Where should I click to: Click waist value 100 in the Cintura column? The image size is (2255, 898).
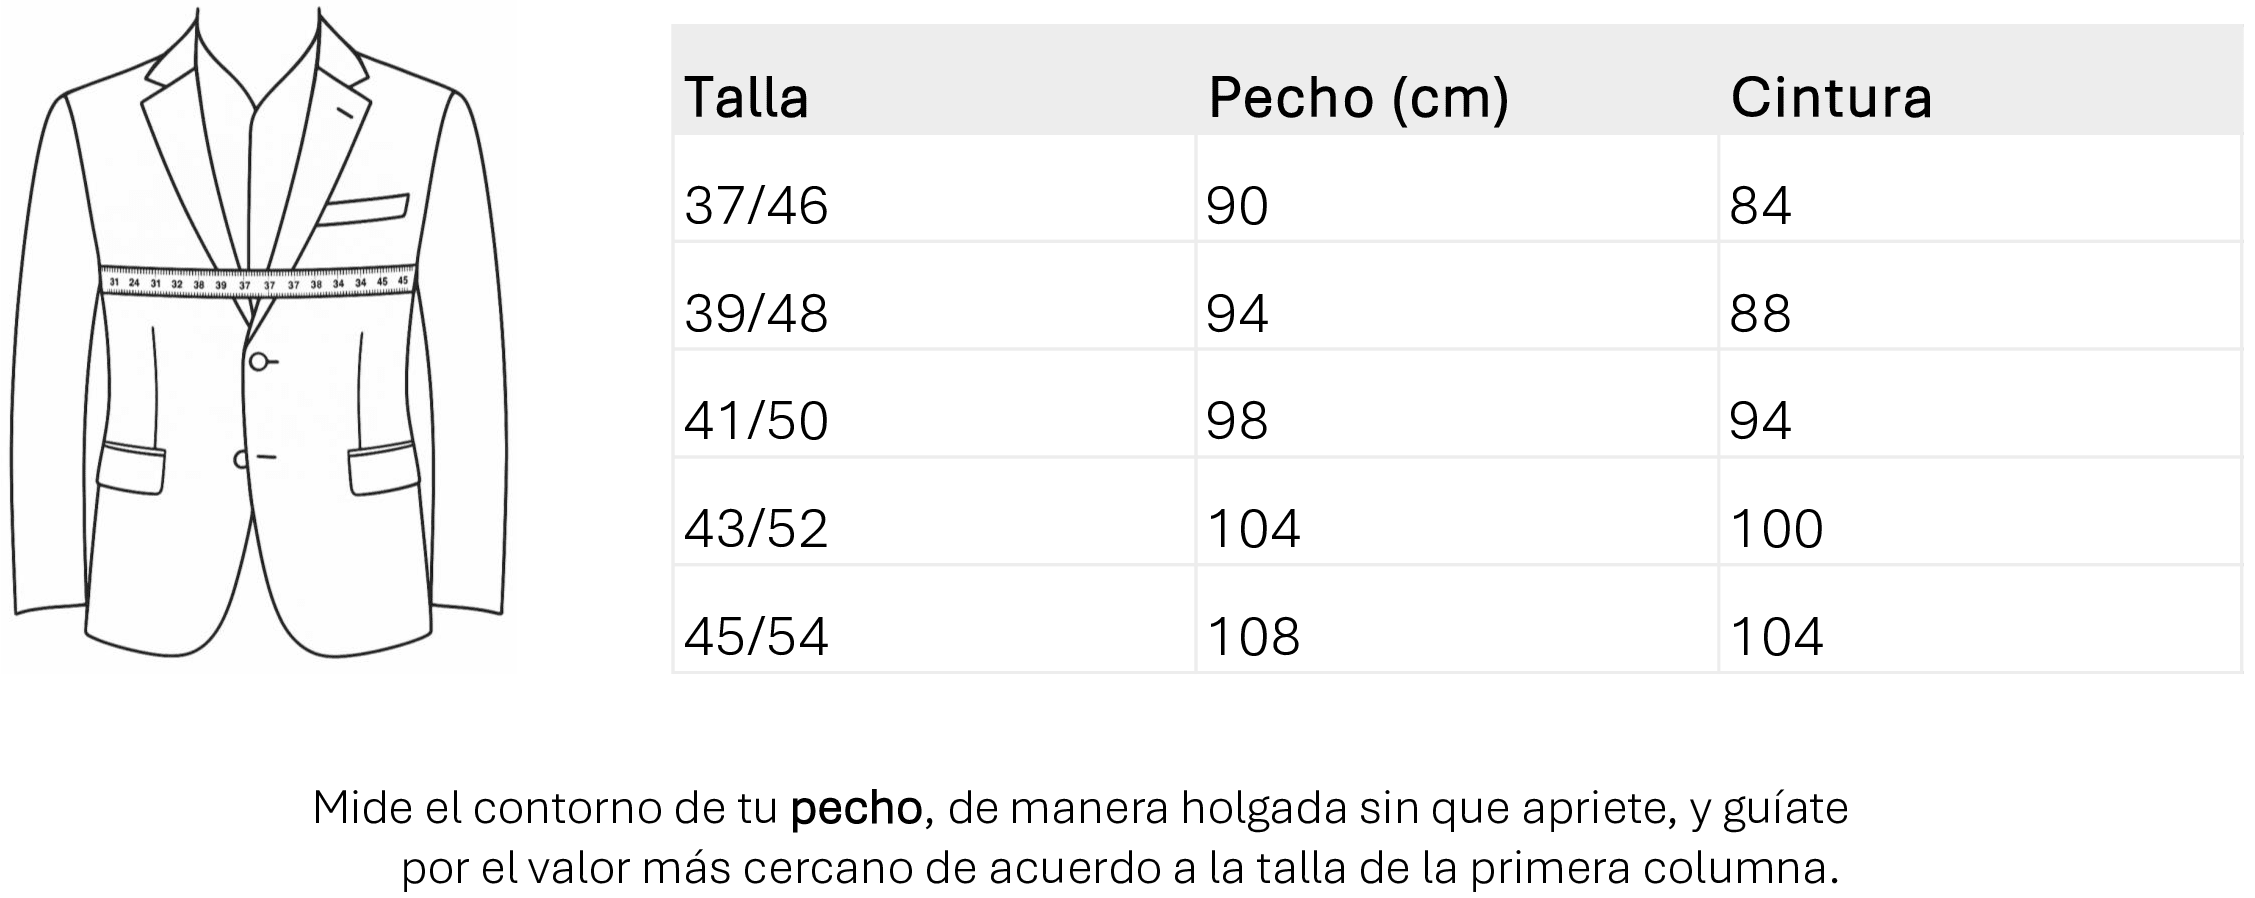coord(1776,529)
